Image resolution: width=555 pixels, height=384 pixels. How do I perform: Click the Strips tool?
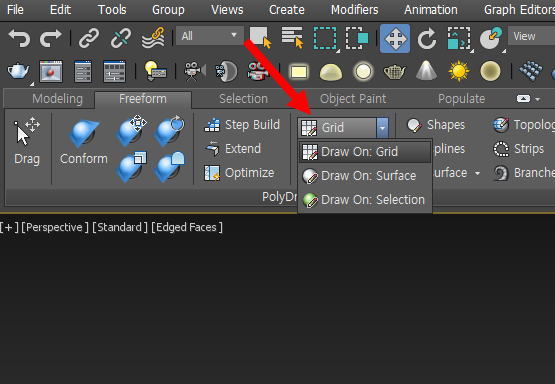[519, 149]
